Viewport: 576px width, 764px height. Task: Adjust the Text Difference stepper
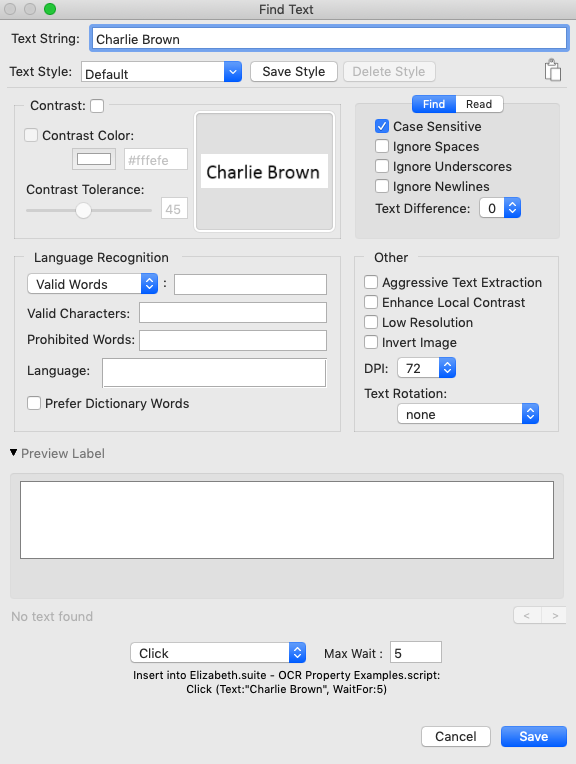point(512,208)
